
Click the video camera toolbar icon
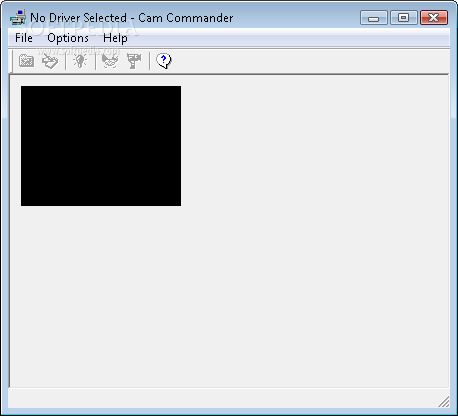134,61
